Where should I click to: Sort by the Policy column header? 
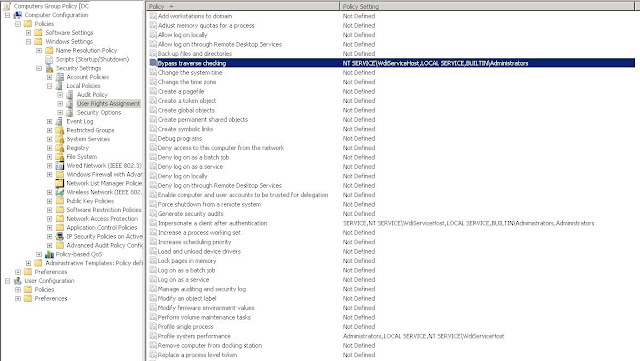click(x=242, y=6)
